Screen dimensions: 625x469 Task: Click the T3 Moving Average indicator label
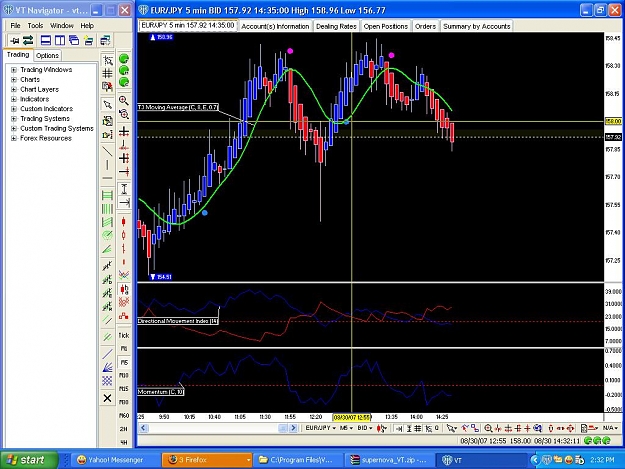(178, 107)
